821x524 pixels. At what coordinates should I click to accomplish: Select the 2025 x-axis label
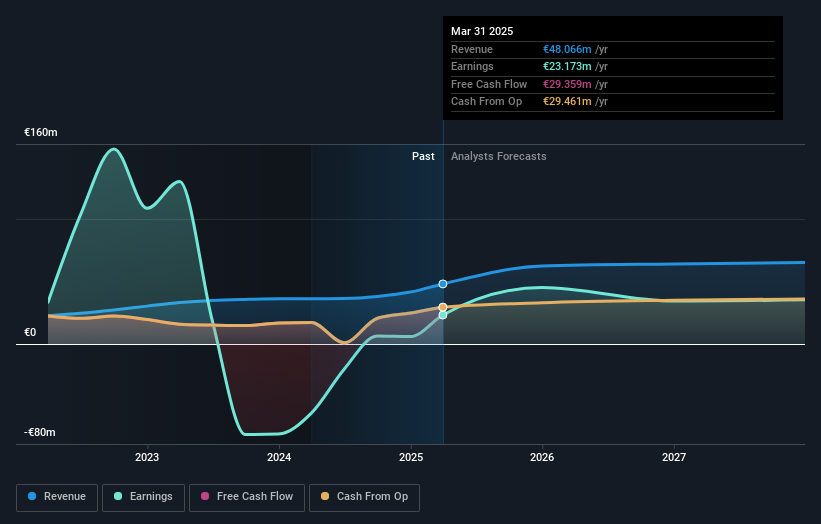[x=411, y=457]
